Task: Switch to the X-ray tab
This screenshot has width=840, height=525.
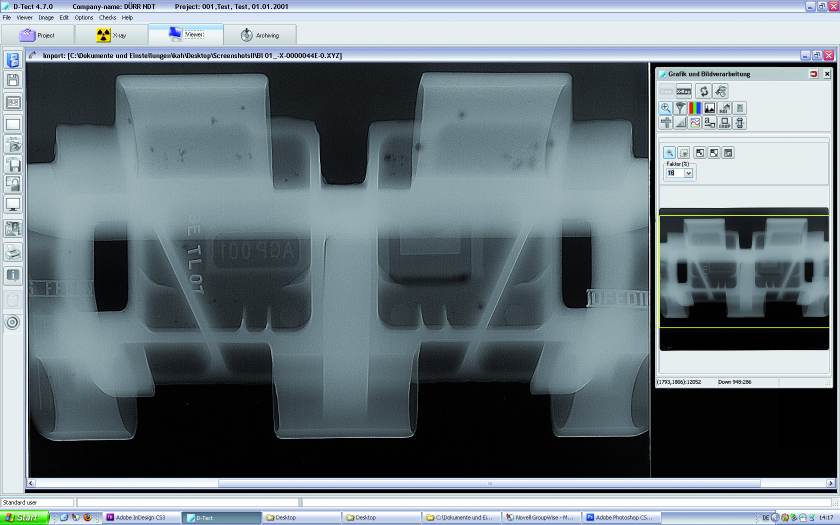Action: pos(112,35)
